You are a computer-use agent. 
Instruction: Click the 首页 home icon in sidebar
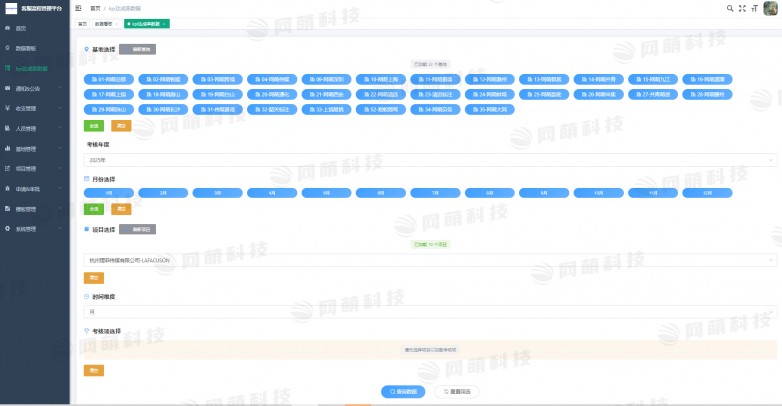pos(8,28)
